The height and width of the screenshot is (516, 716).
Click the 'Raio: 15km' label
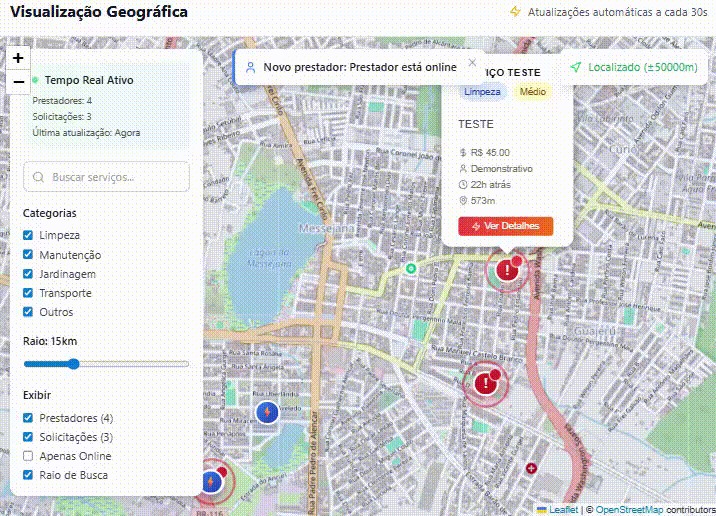[x=50, y=341]
